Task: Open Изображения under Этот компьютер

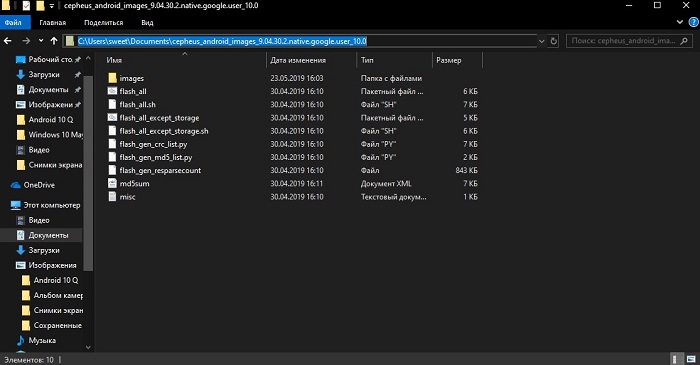Action: [52, 265]
